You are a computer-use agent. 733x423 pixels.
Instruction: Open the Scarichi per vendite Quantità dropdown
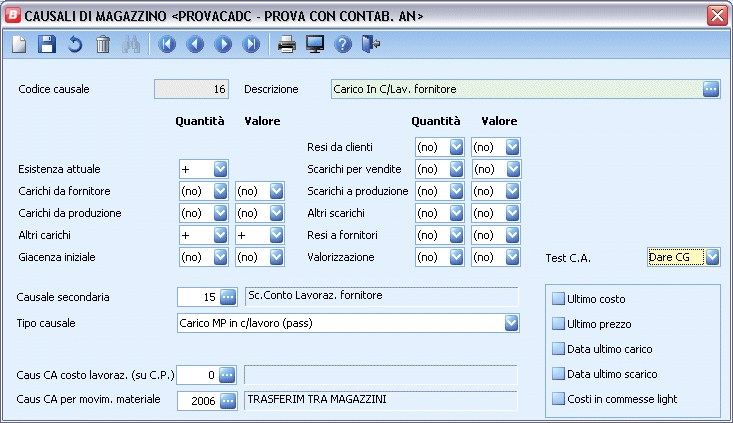click(456, 169)
